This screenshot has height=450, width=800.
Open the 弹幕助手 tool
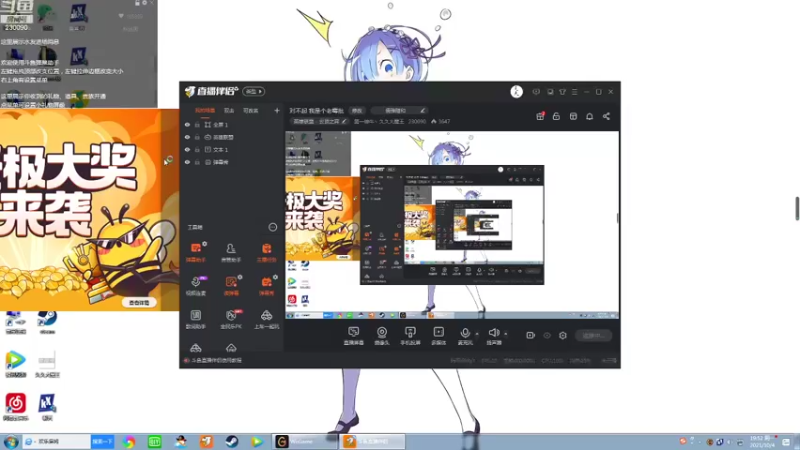coord(196,252)
